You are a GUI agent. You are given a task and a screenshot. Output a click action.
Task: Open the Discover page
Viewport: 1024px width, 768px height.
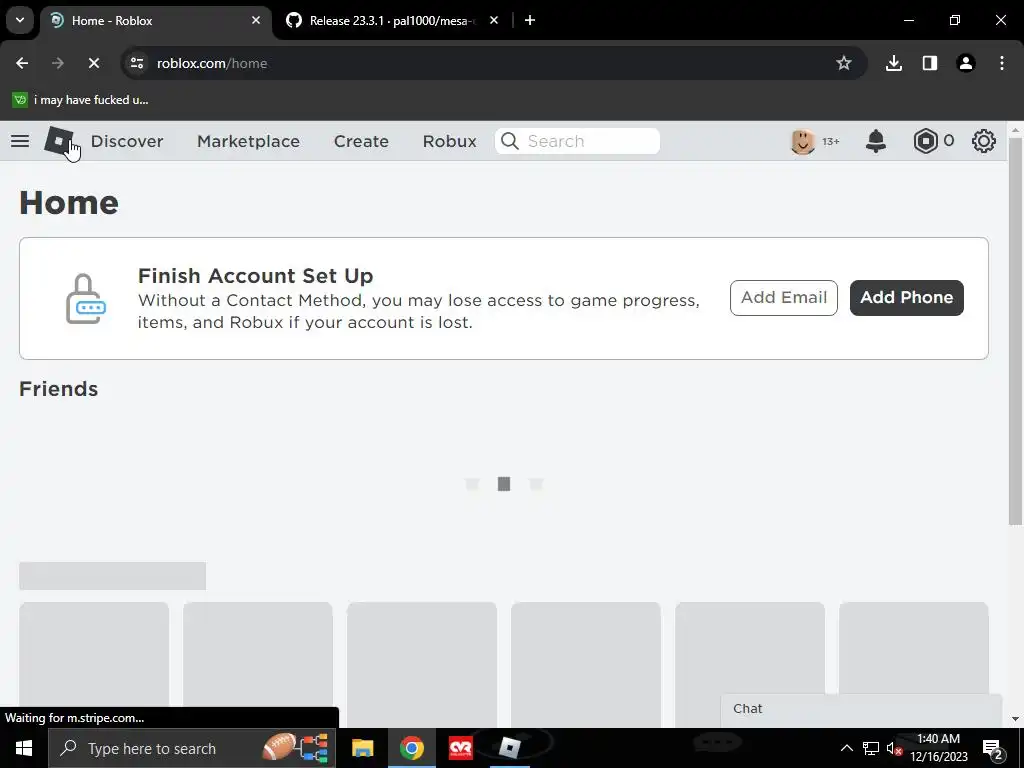[x=127, y=141]
